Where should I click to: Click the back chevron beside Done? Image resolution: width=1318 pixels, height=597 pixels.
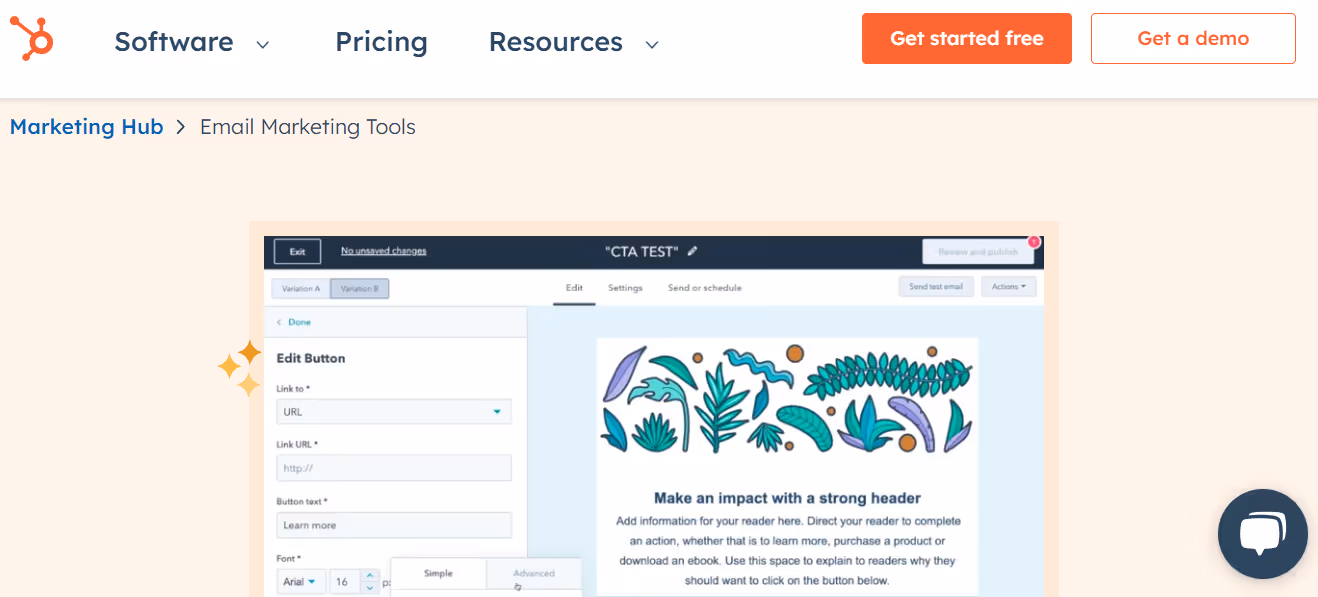pyautogui.click(x=279, y=322)
